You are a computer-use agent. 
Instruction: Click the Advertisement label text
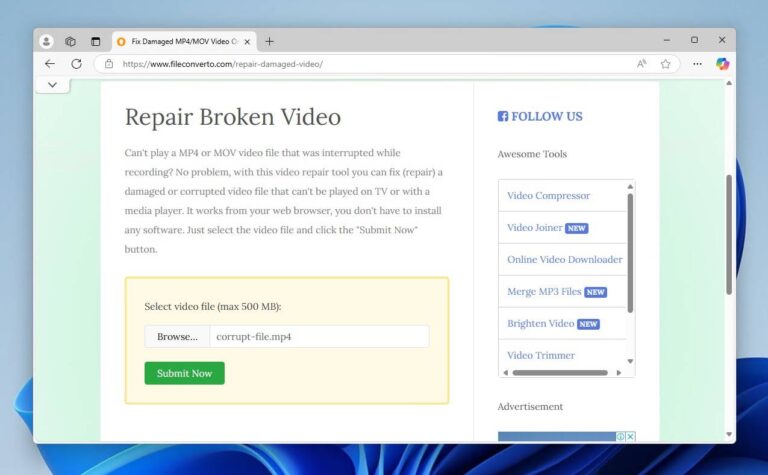pyautogui.click(x=530, y=406)
